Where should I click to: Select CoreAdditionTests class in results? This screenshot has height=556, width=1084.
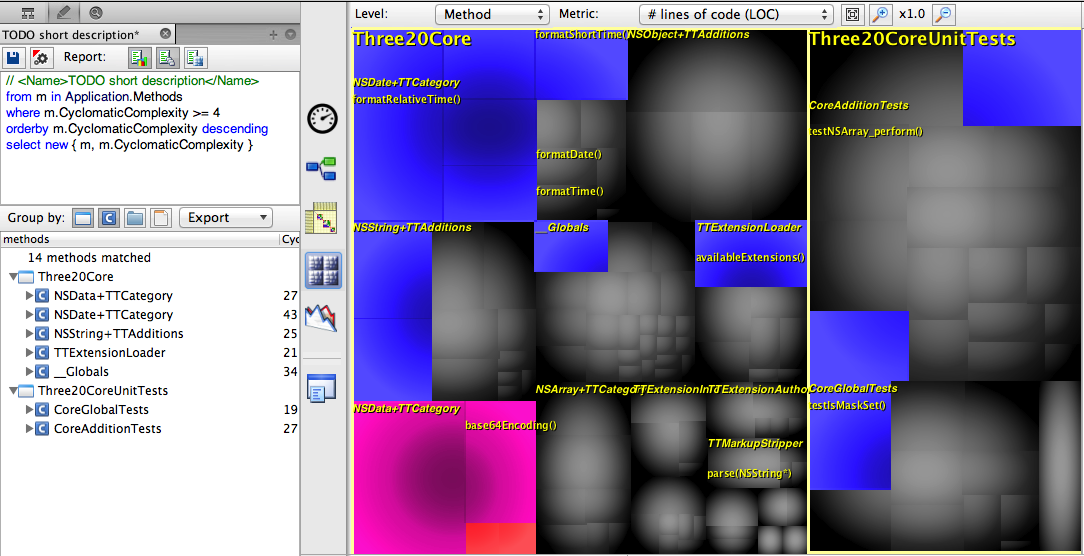107,429
